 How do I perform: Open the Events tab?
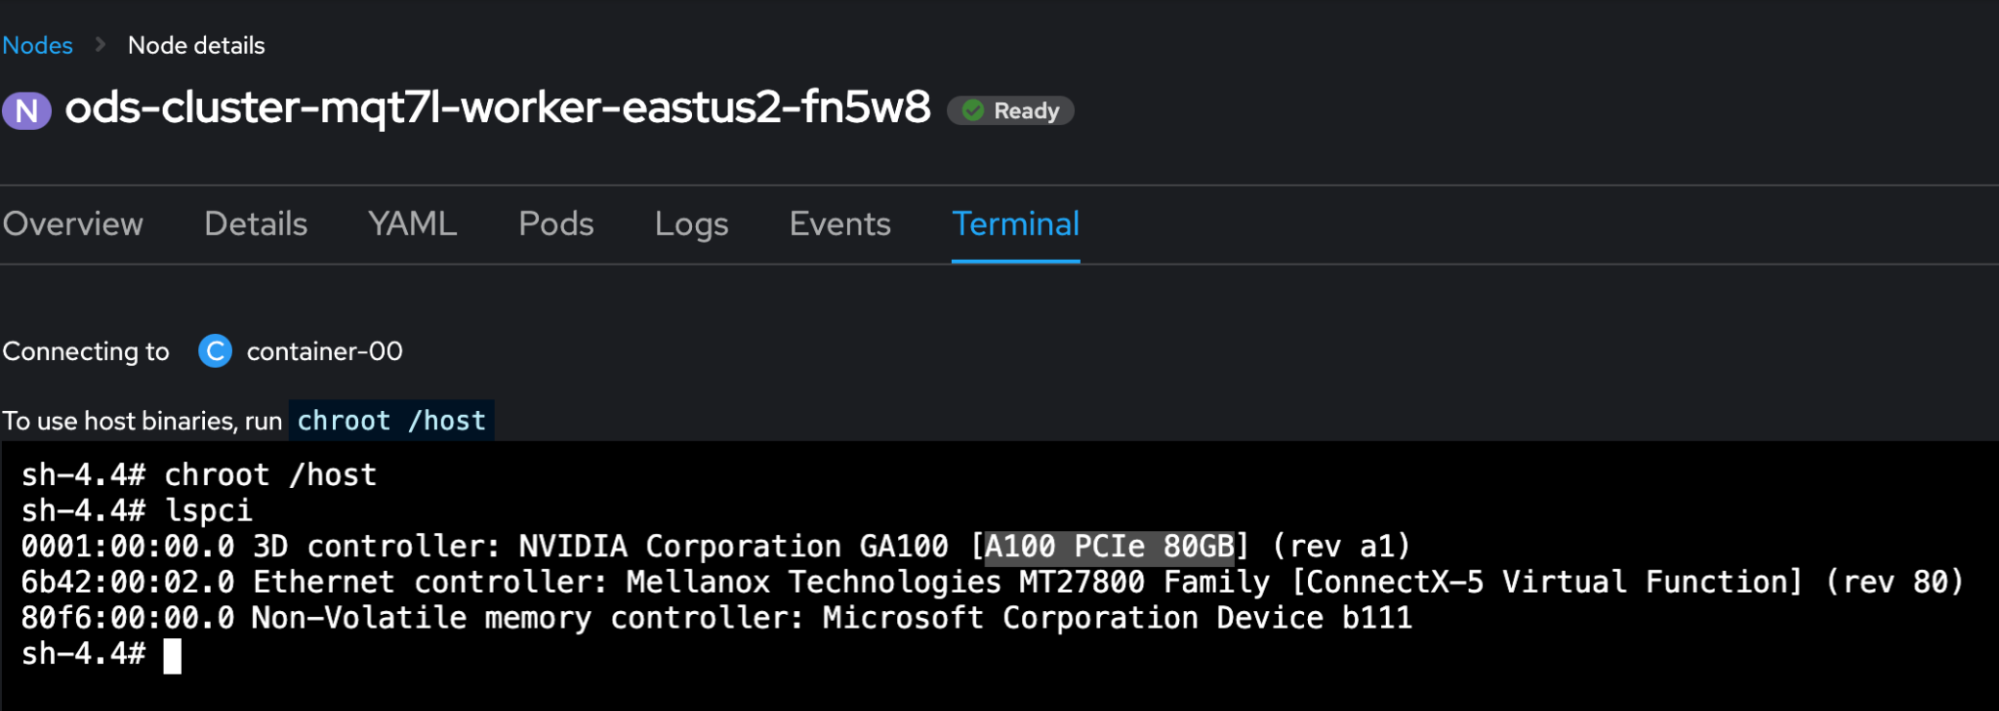pos(840,224)
